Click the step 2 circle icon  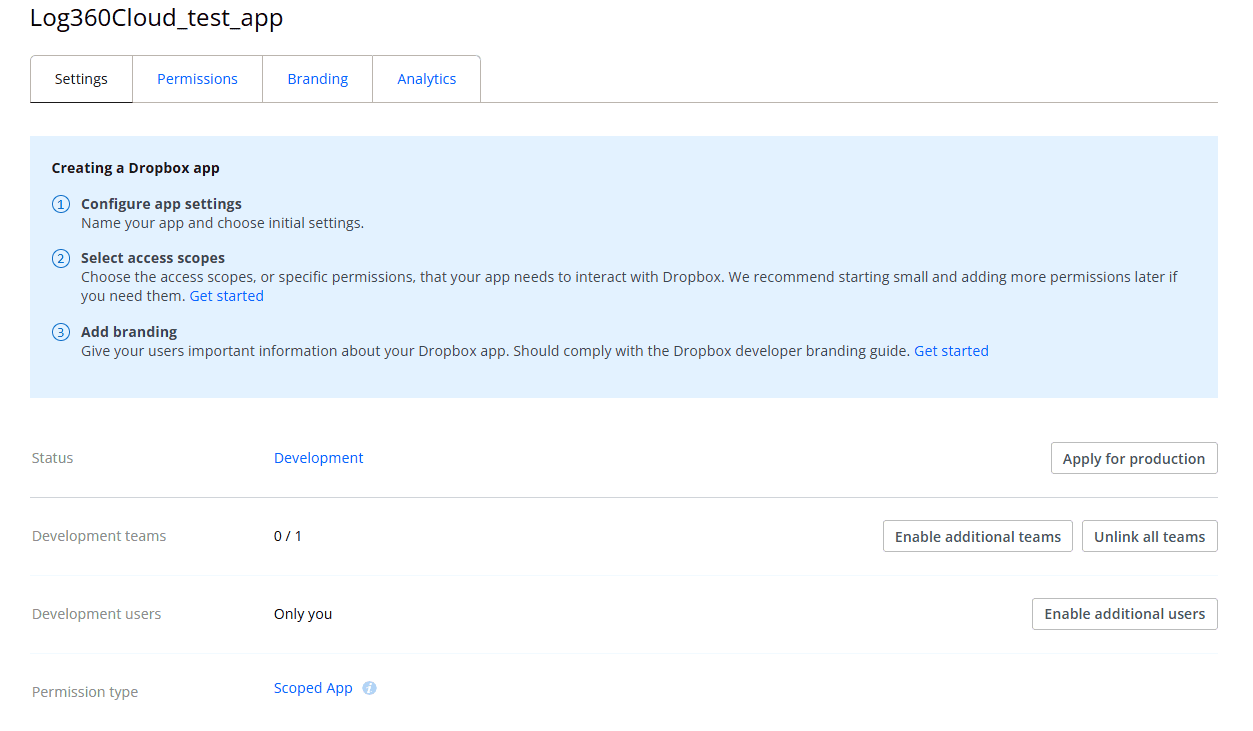tap(61, 259)
